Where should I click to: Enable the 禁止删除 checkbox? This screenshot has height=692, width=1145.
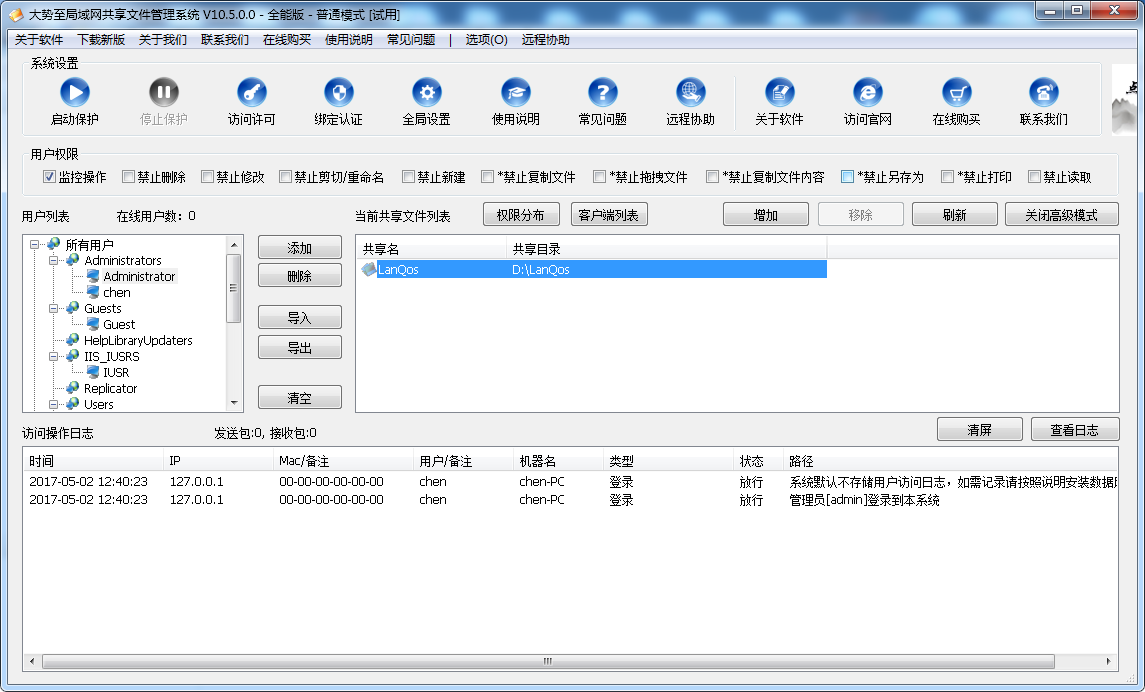[128, 177]
